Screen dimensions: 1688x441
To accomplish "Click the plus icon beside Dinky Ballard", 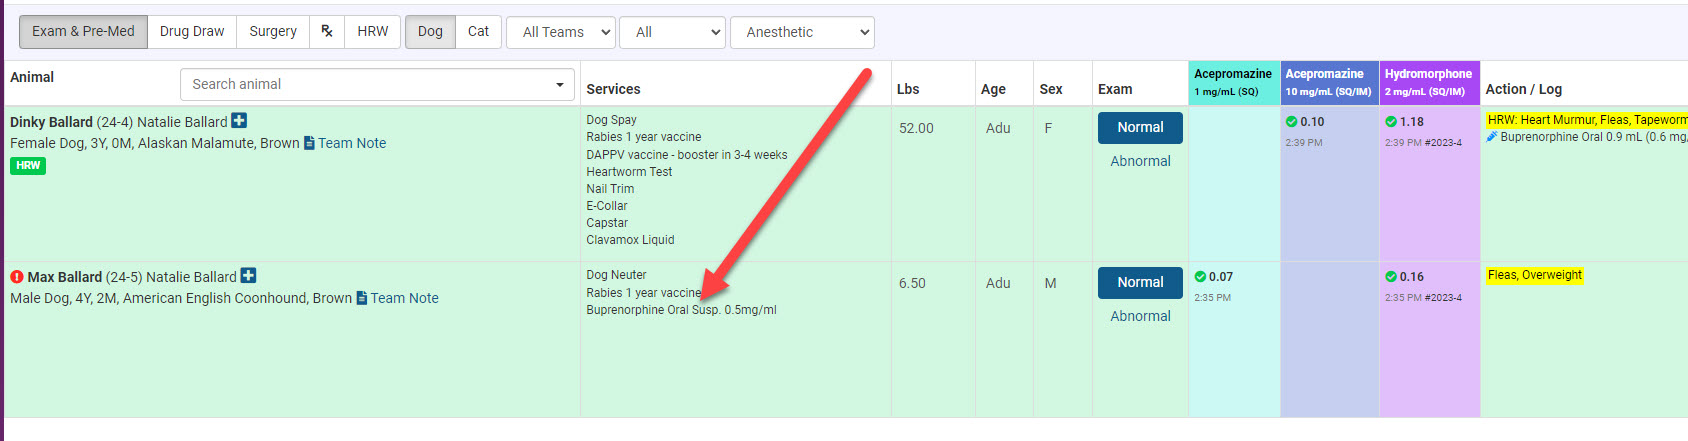I will point(239,121).
